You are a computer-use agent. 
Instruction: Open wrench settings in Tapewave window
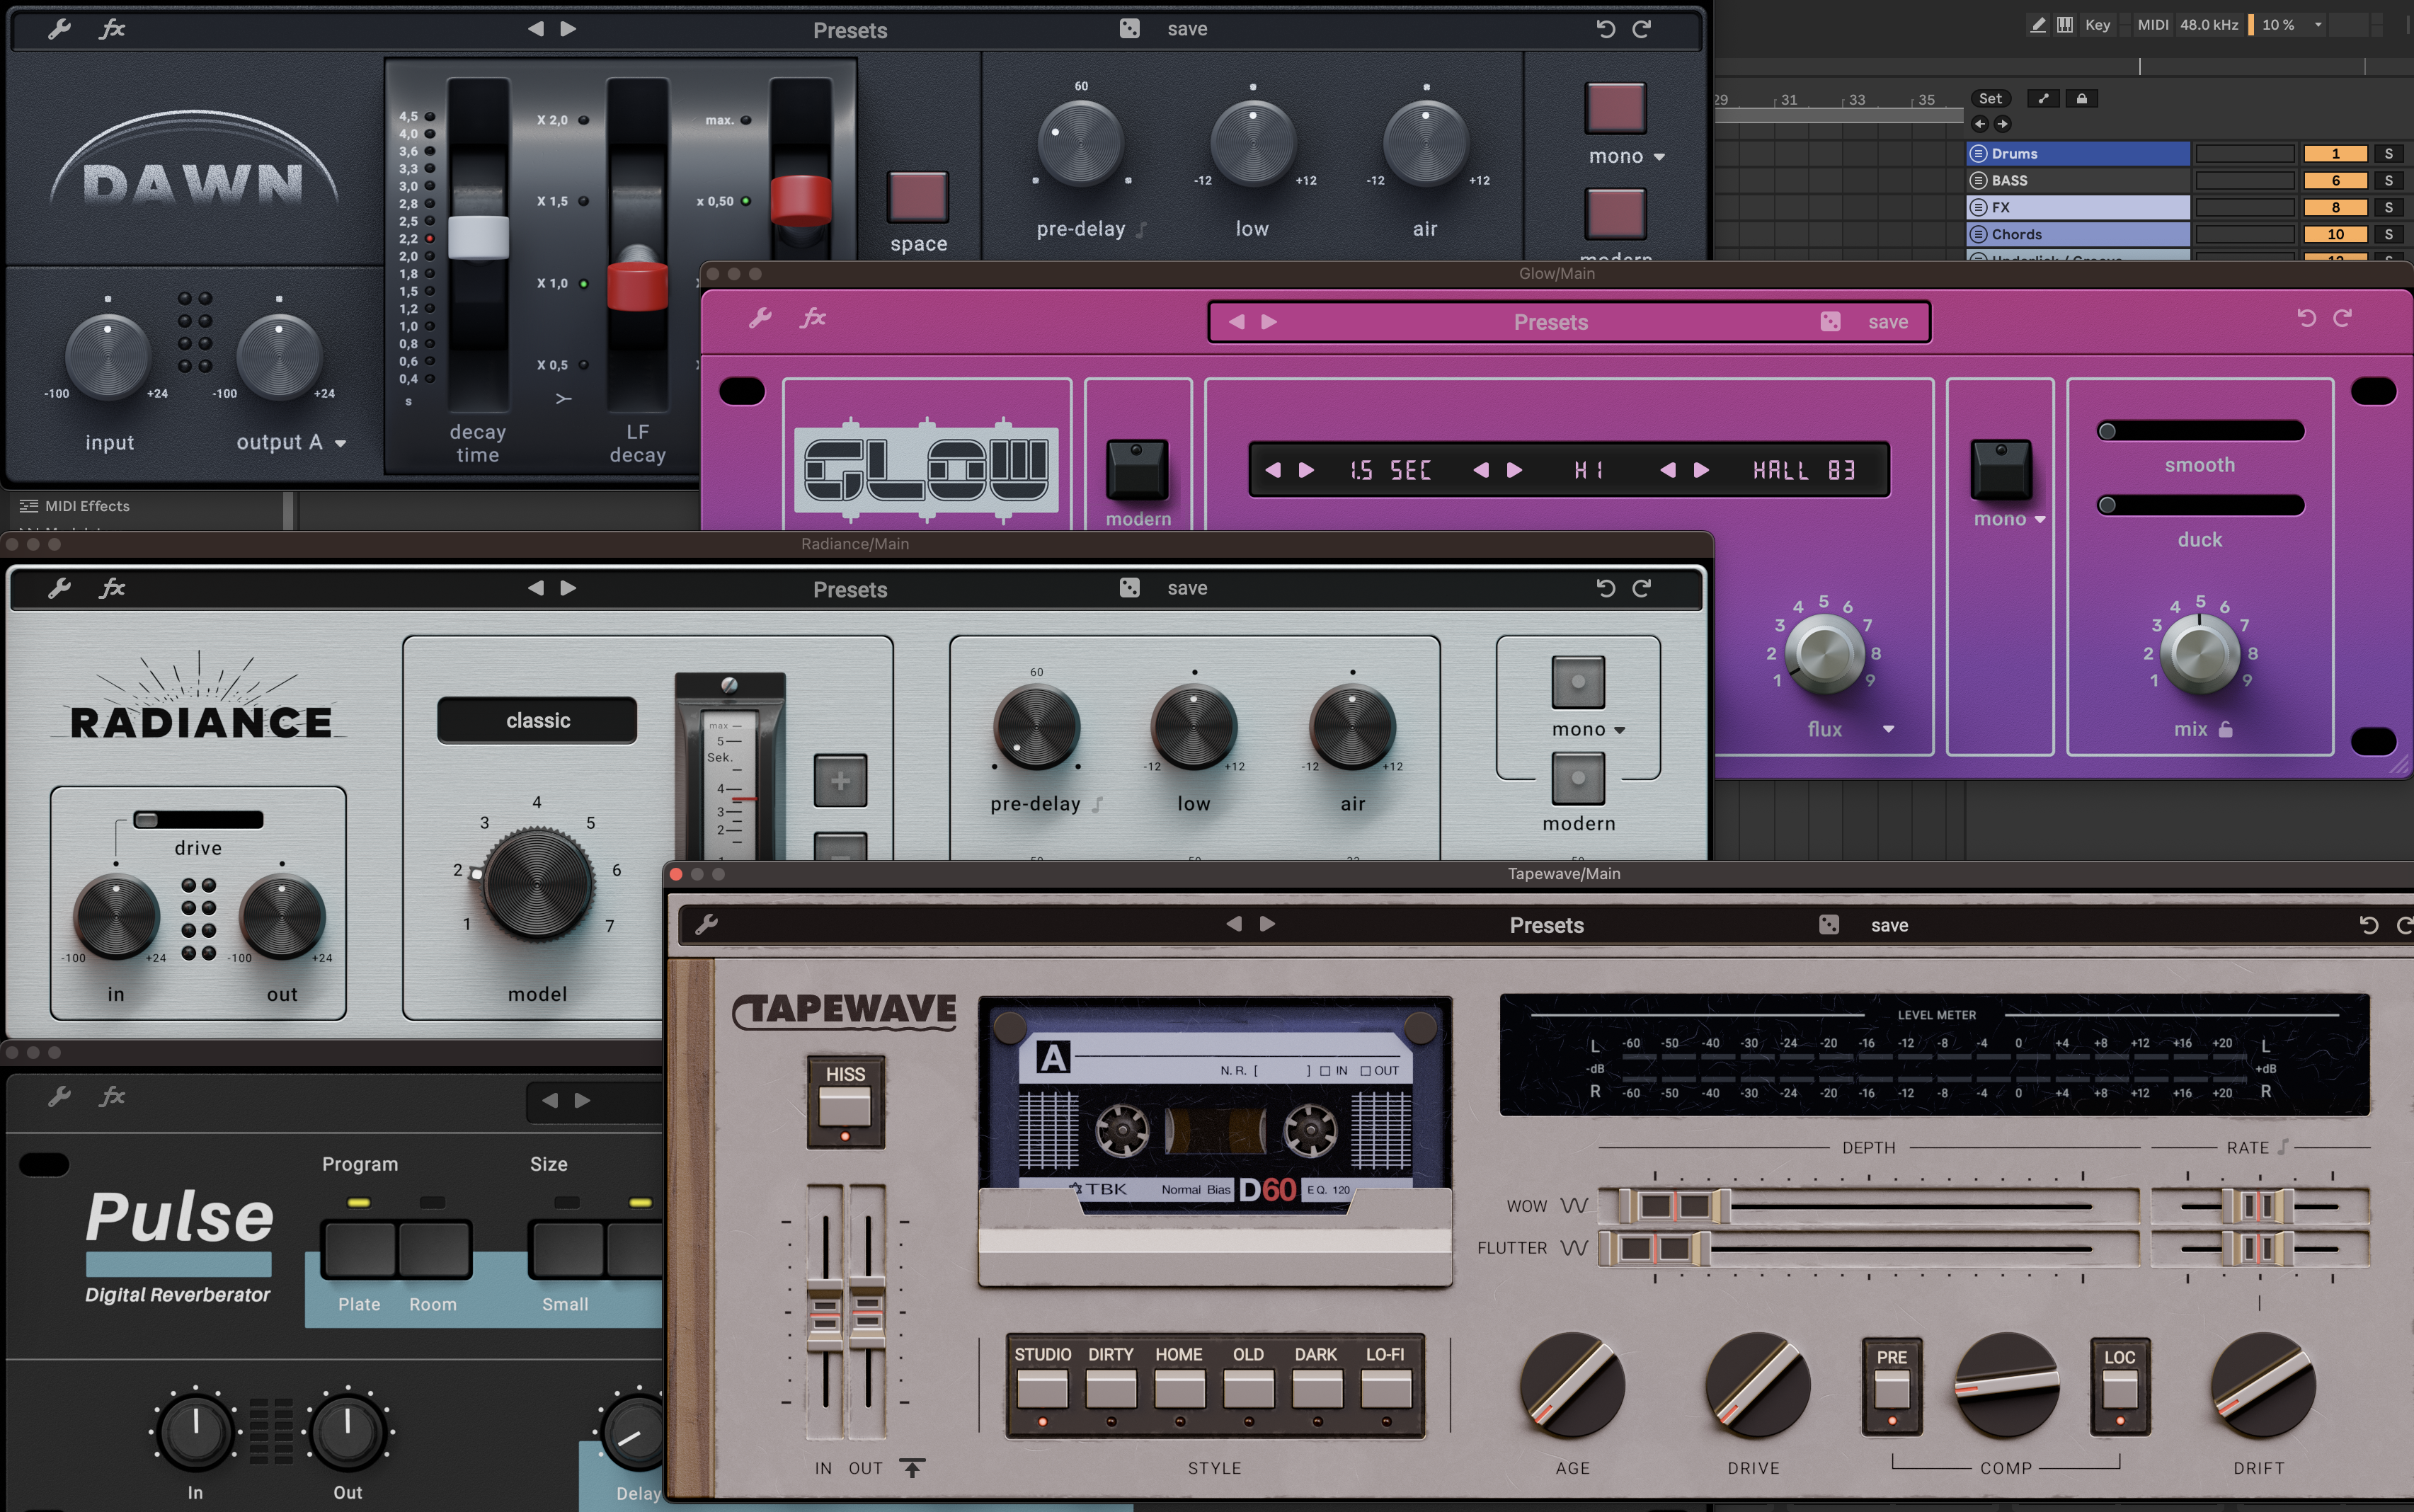pos(706,924)
